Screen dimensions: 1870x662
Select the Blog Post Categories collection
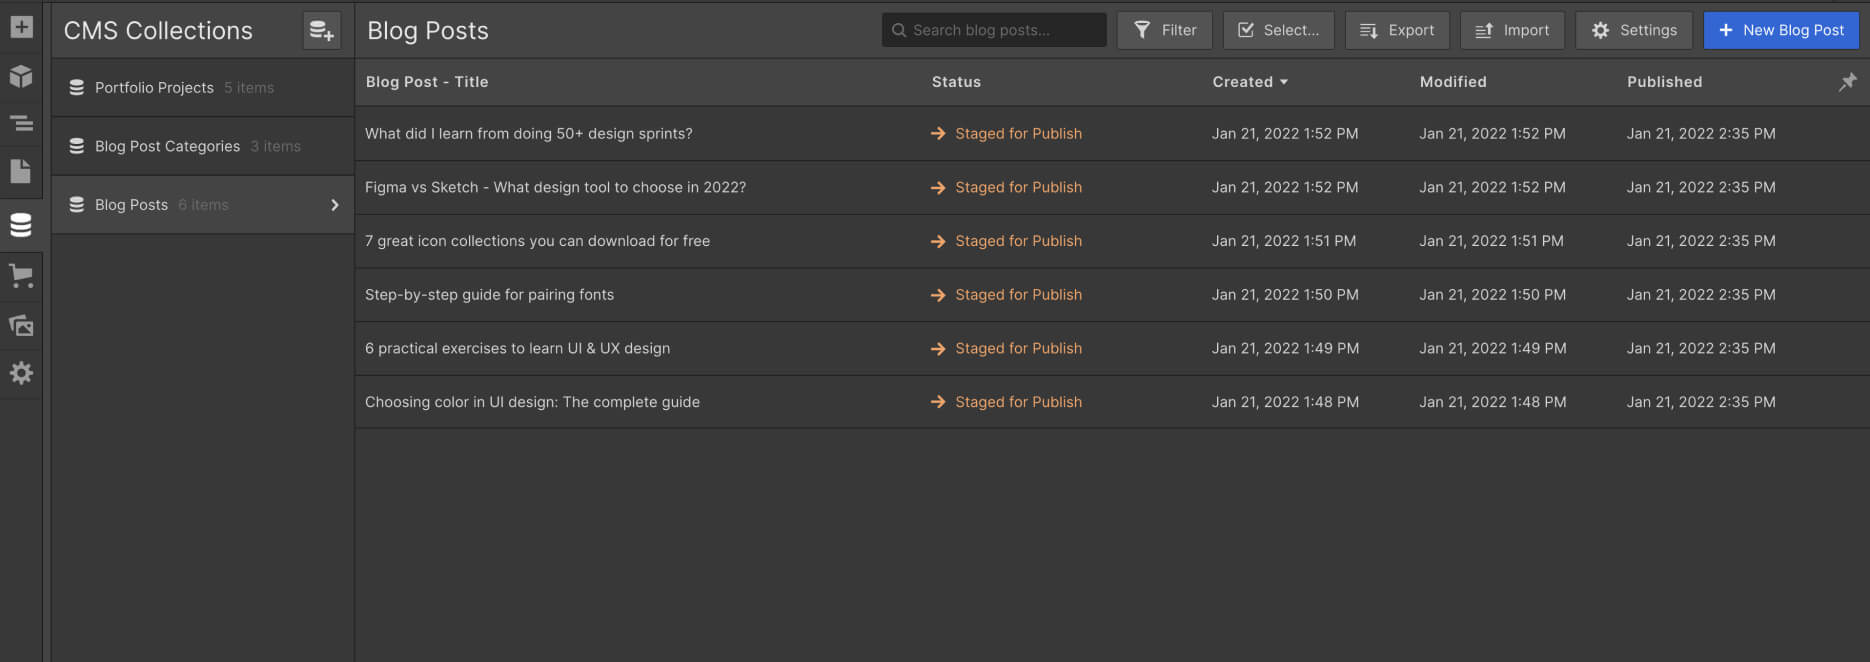(x=167, y=146)
